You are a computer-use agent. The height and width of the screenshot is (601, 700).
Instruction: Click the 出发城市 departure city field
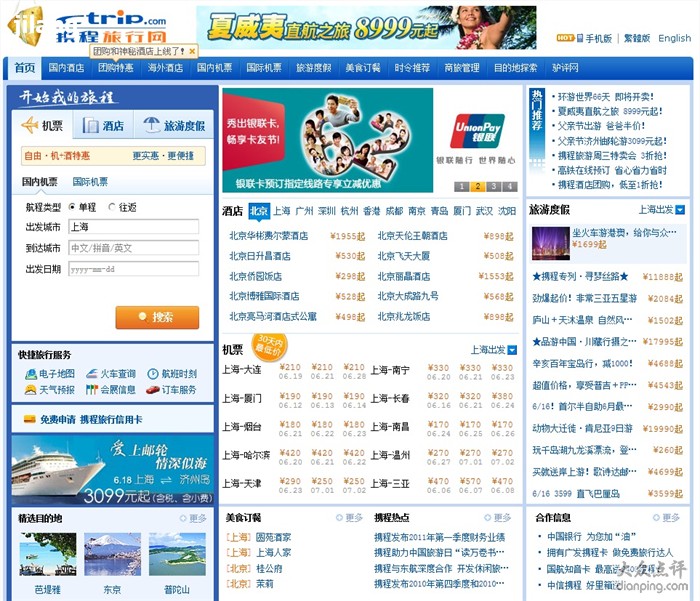coord(133,227)
